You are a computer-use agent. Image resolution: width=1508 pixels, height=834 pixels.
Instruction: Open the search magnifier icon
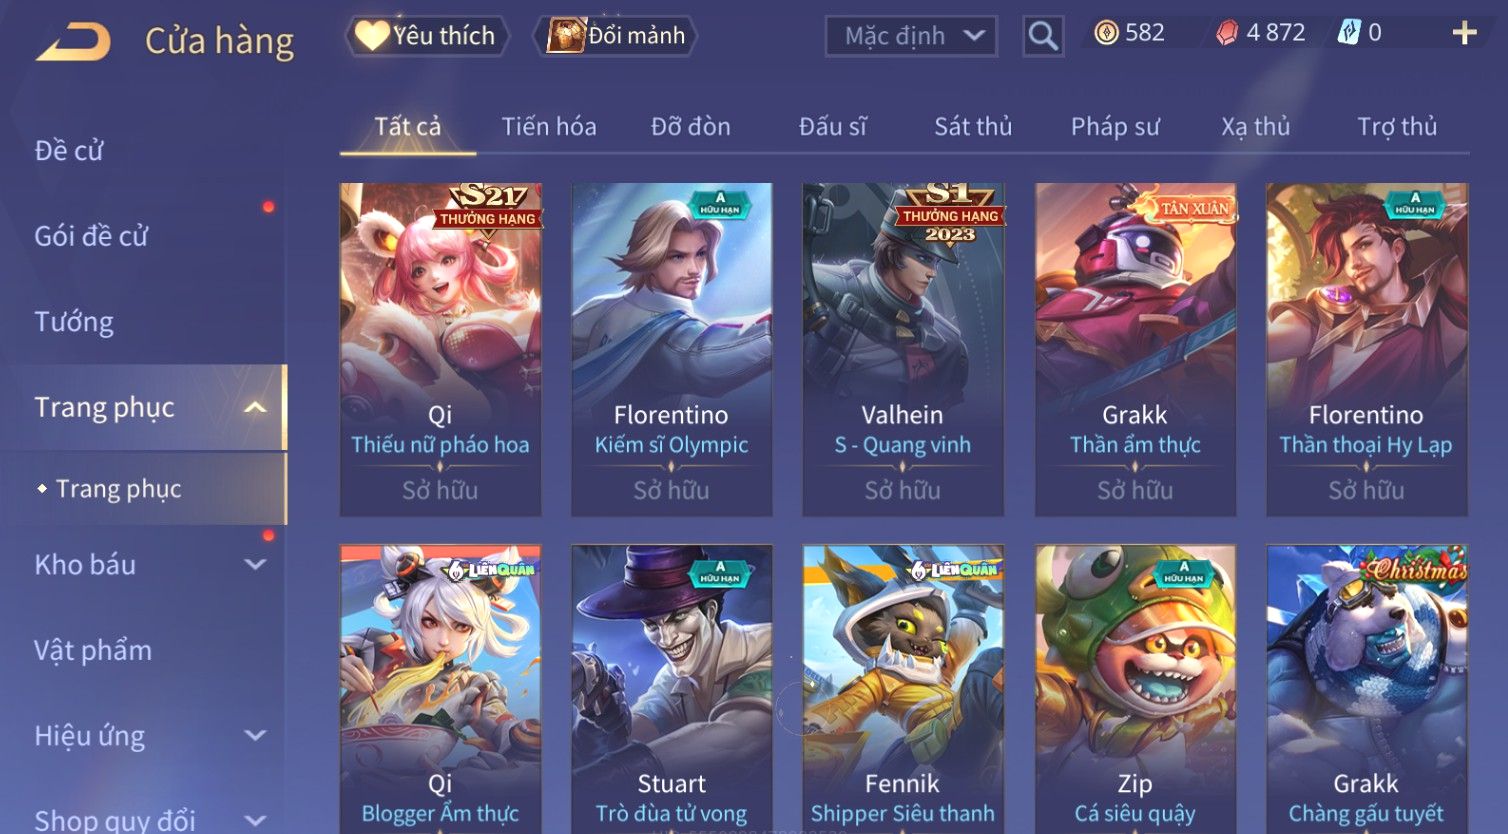1043,36
